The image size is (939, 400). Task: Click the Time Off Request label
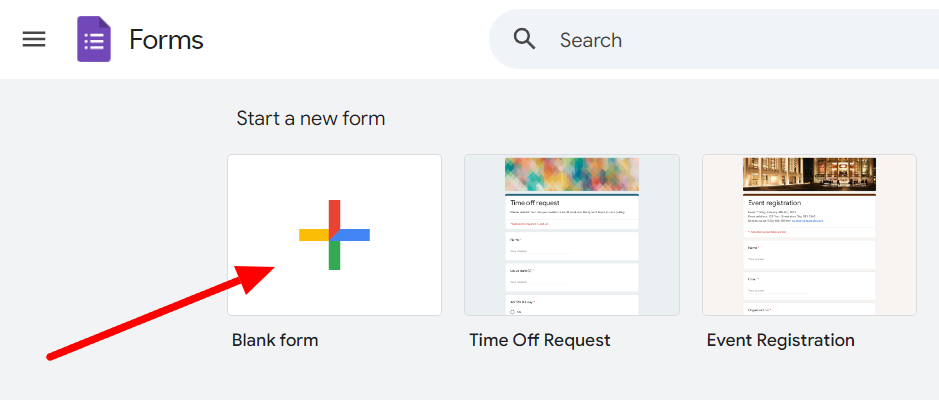tap(540, 340)
